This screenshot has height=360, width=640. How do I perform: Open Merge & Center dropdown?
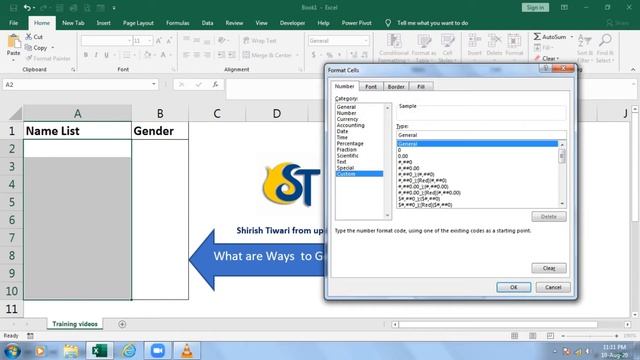(297, 55)
